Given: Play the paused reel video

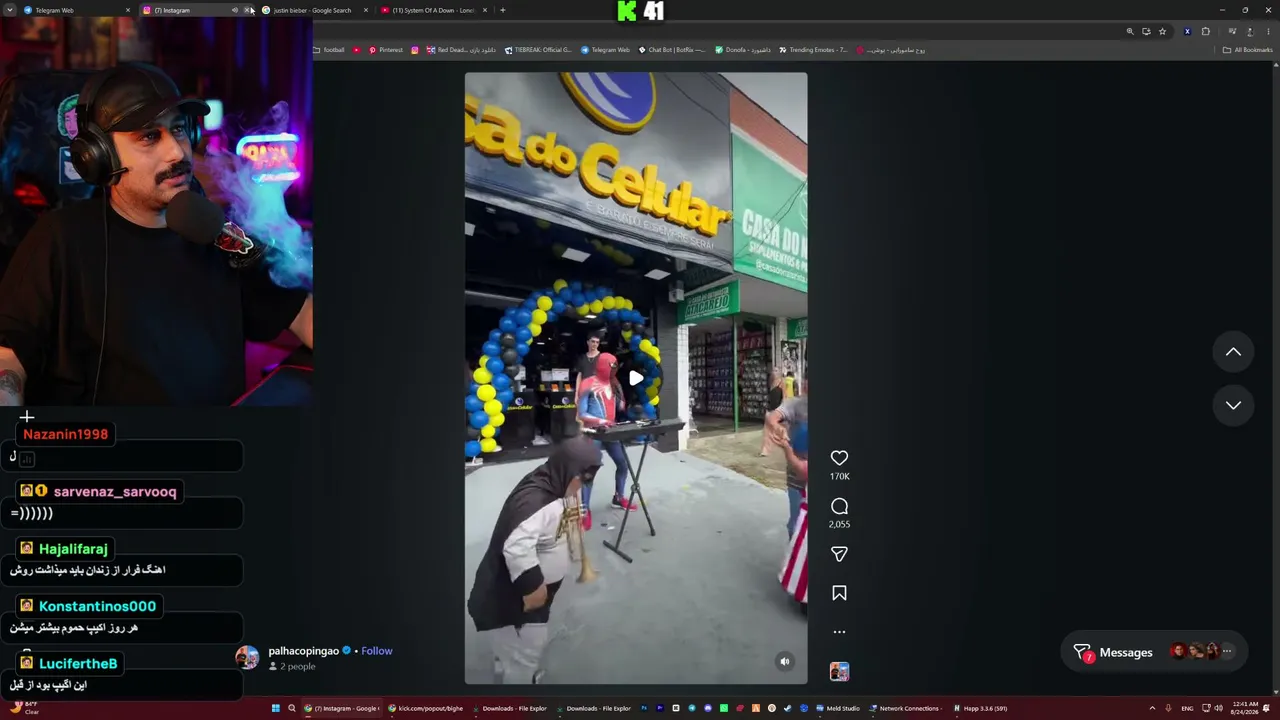Looking at the screenshot, I should 636,378.
